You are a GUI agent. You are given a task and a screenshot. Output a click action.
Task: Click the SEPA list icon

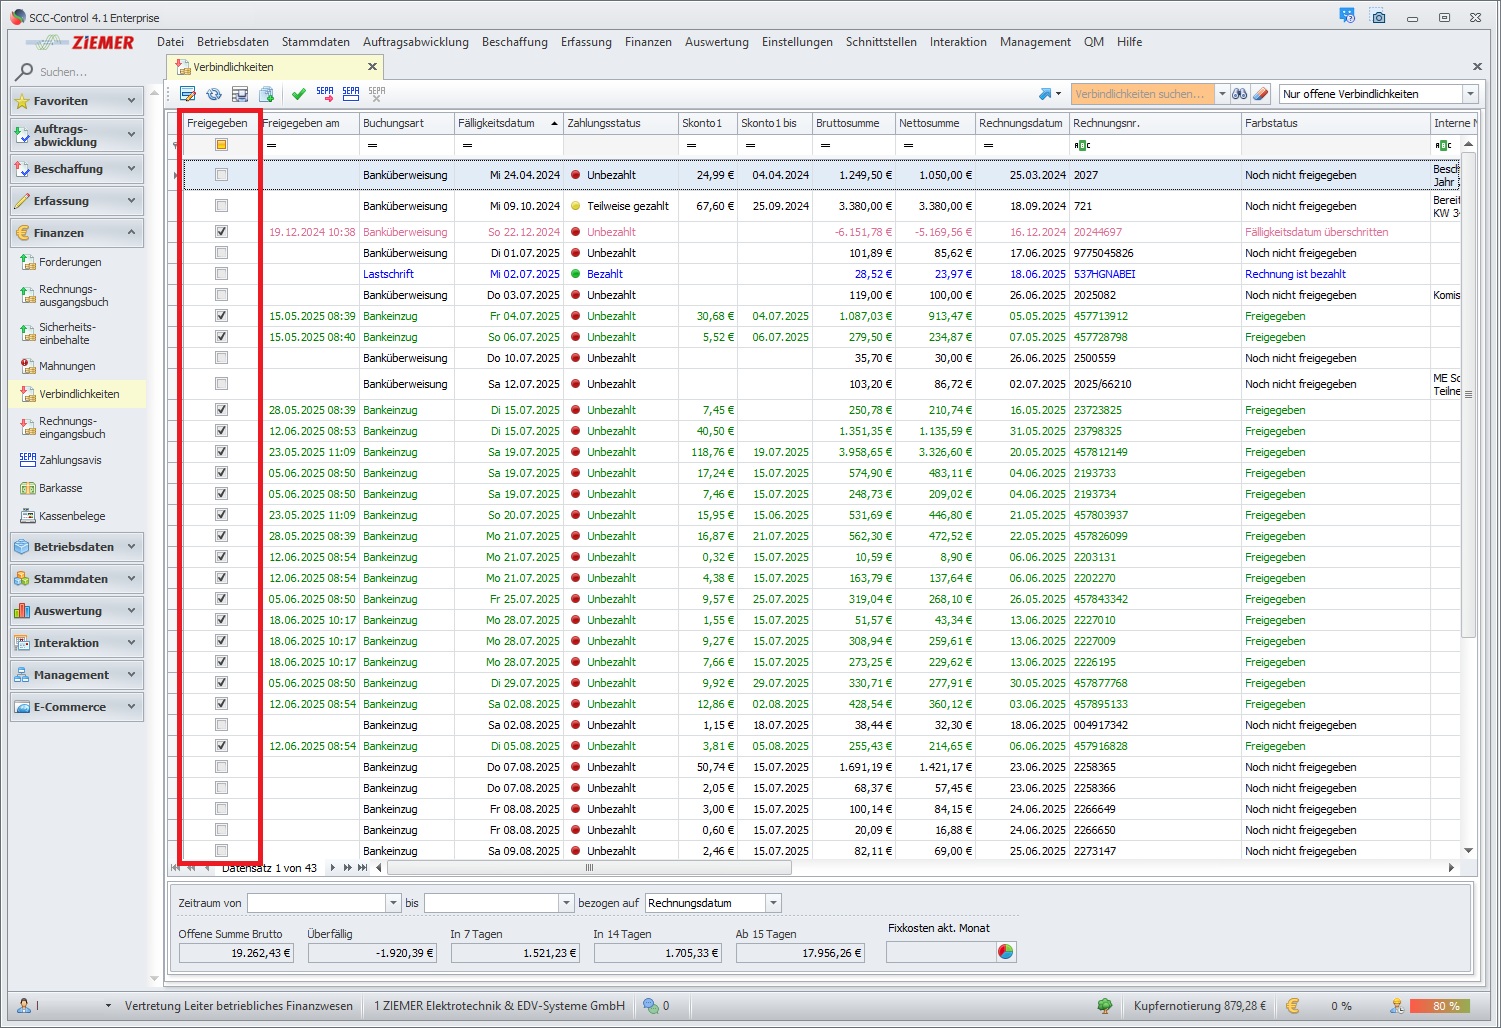[x=351, y=94]
